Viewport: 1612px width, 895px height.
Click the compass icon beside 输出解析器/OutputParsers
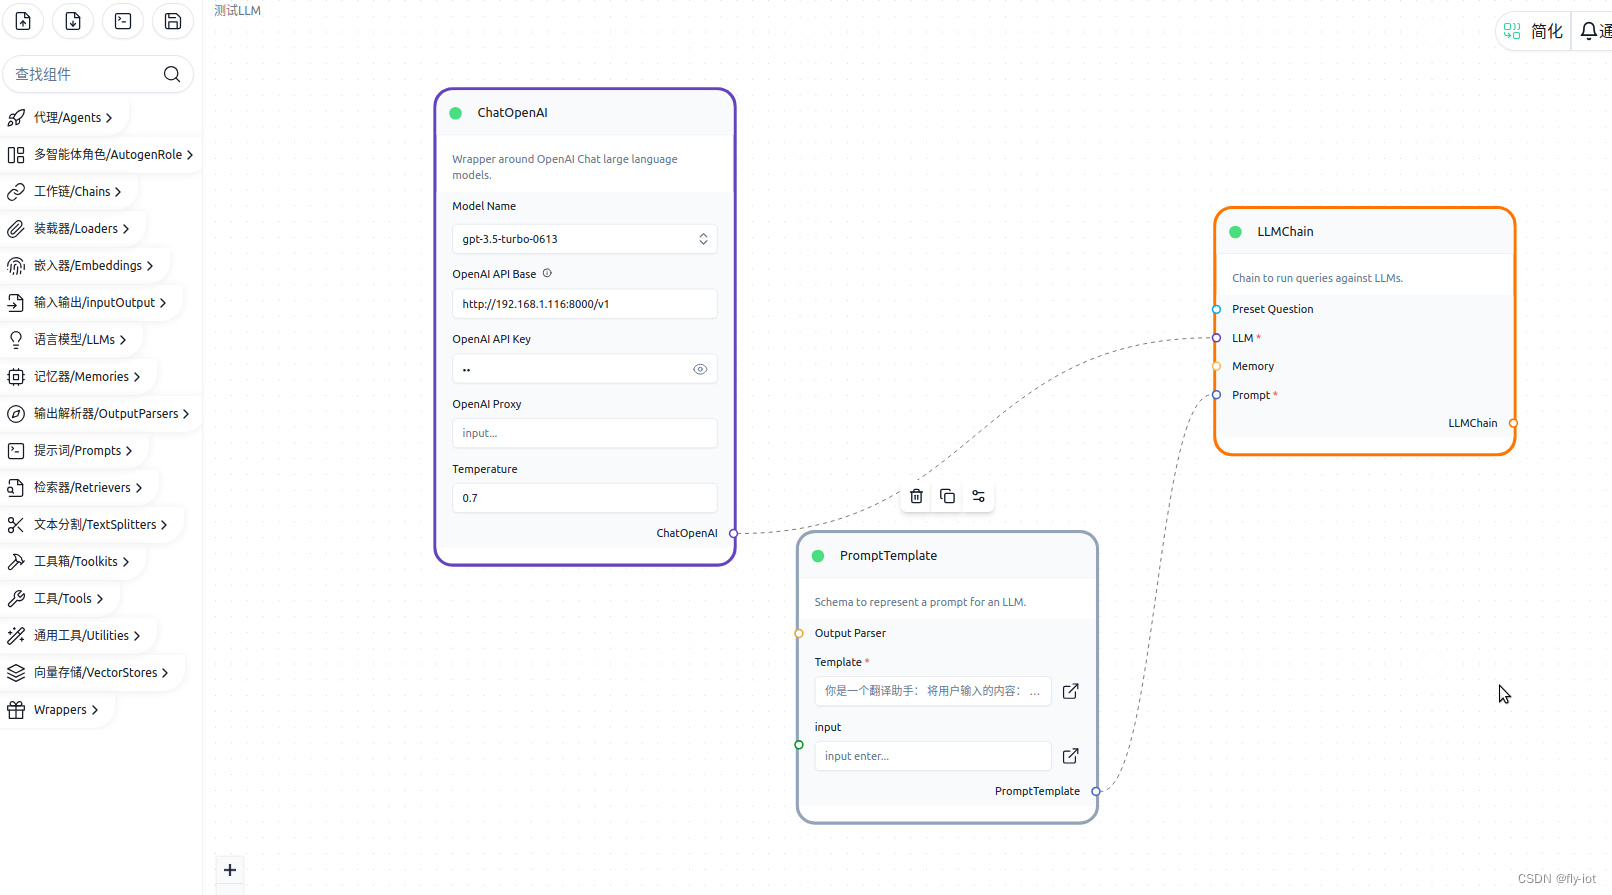(16, 413)
